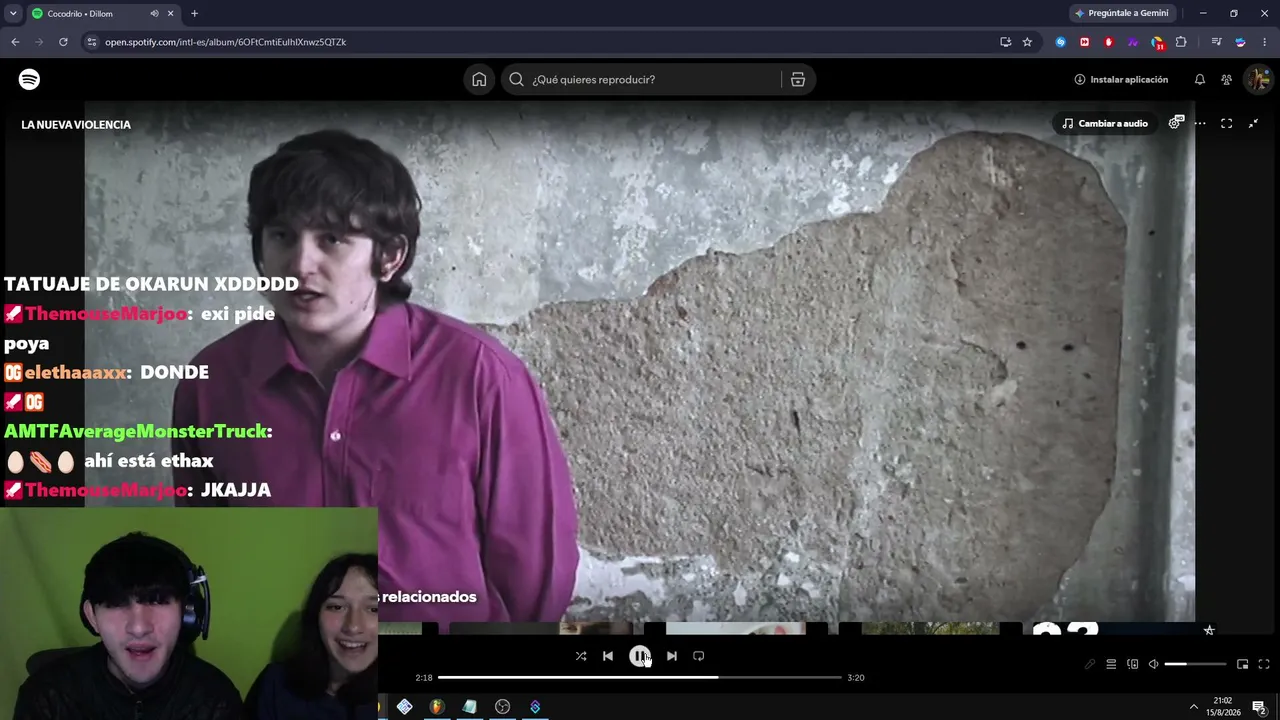Image resolution: width=1280 pixels, height=720 pixels.
Task: Enter player full screen mode
Action: (x=1264, y=664)
